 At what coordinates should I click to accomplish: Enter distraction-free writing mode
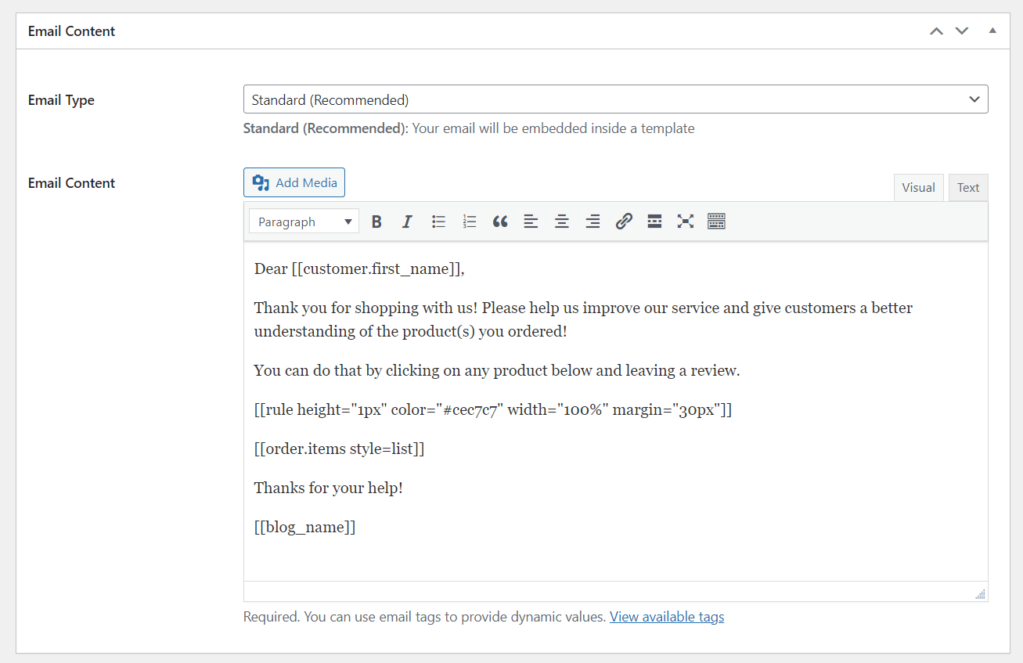tap(685, 221)
